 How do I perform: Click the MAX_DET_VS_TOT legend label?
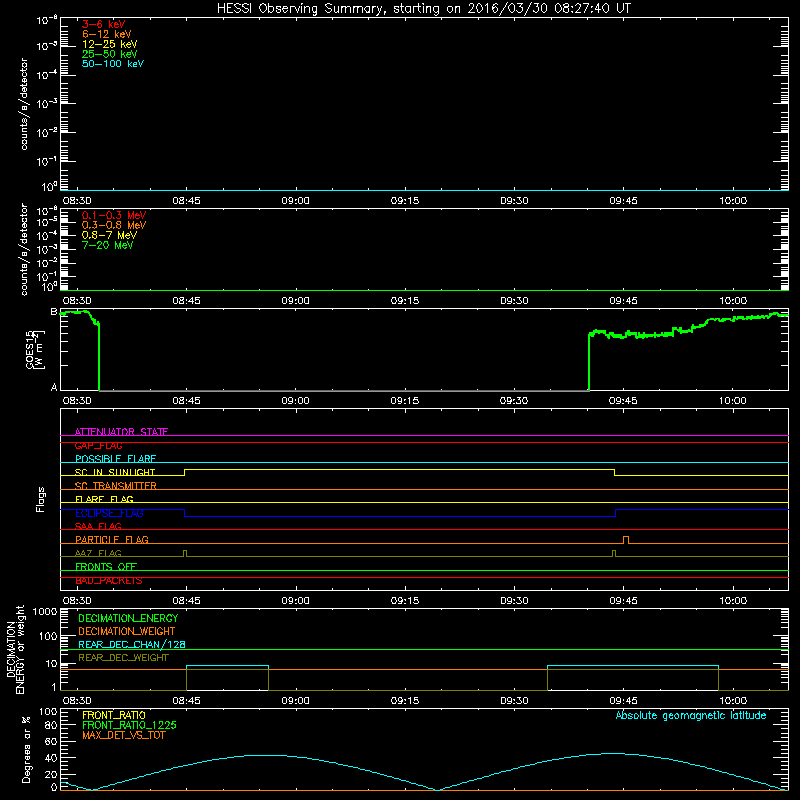click(123, 735)
